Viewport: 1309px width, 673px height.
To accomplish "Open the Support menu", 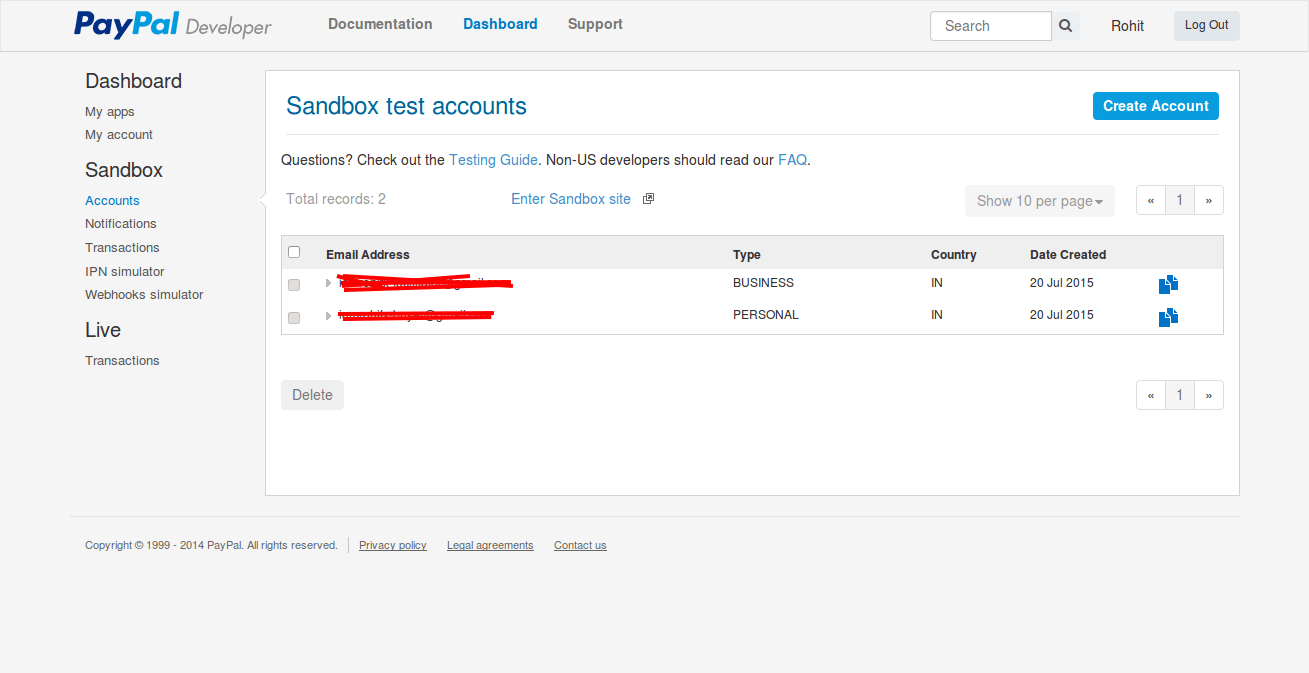I will (x=595, y=24).
